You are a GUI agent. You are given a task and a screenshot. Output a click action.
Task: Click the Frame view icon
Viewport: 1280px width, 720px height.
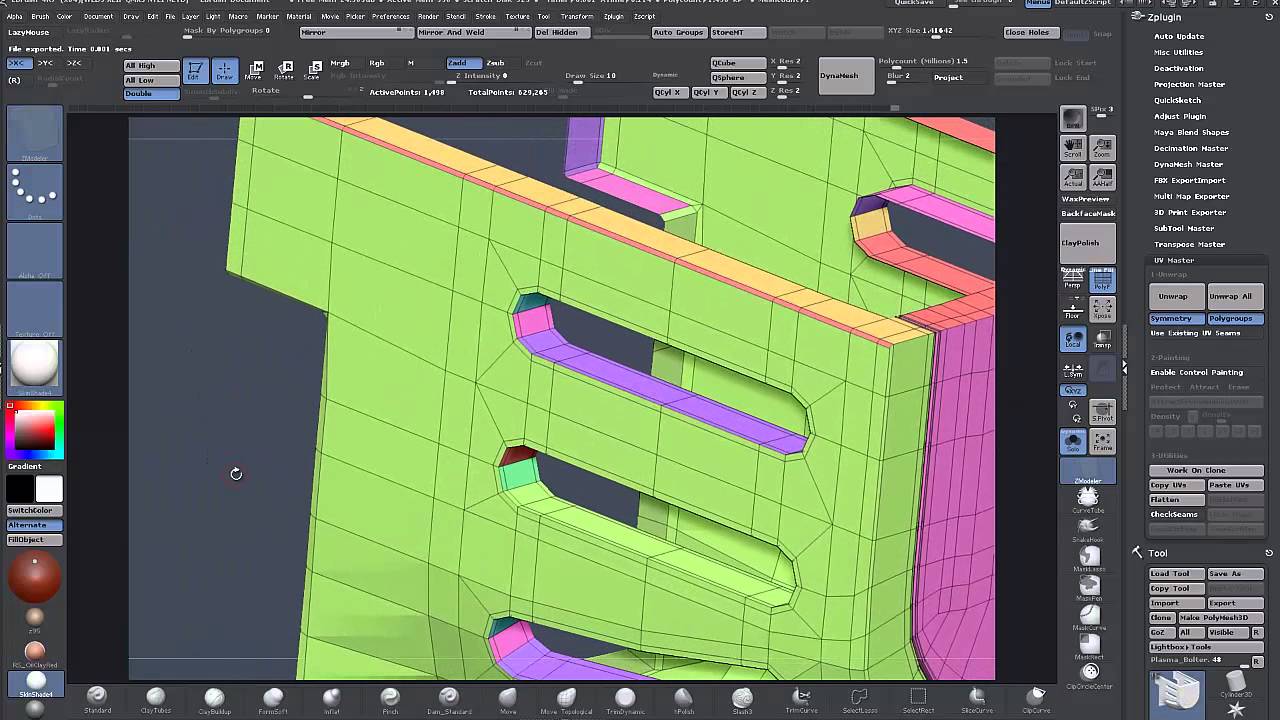(1102, 441)
